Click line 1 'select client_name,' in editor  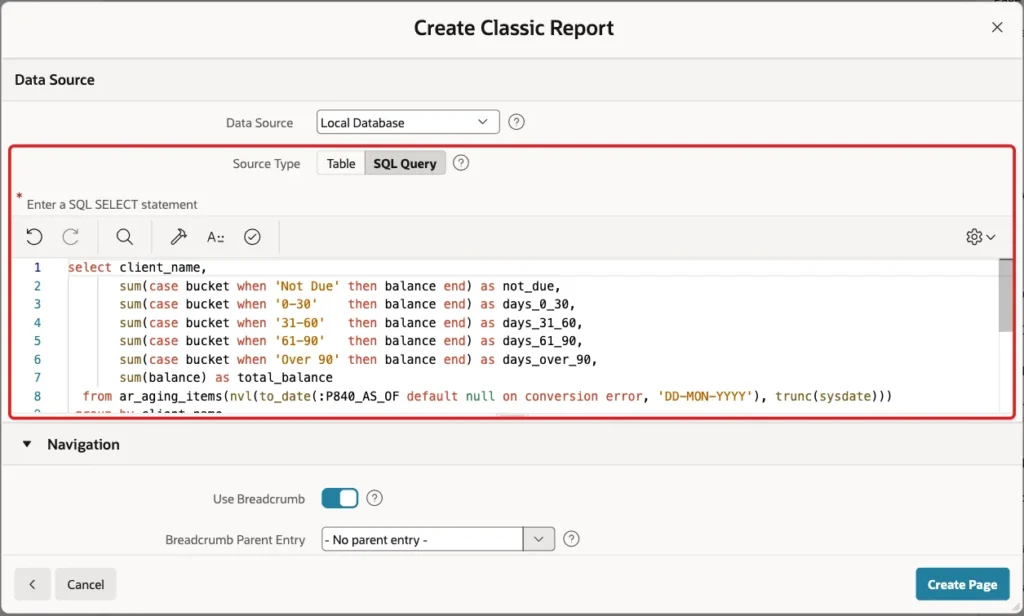137,267
